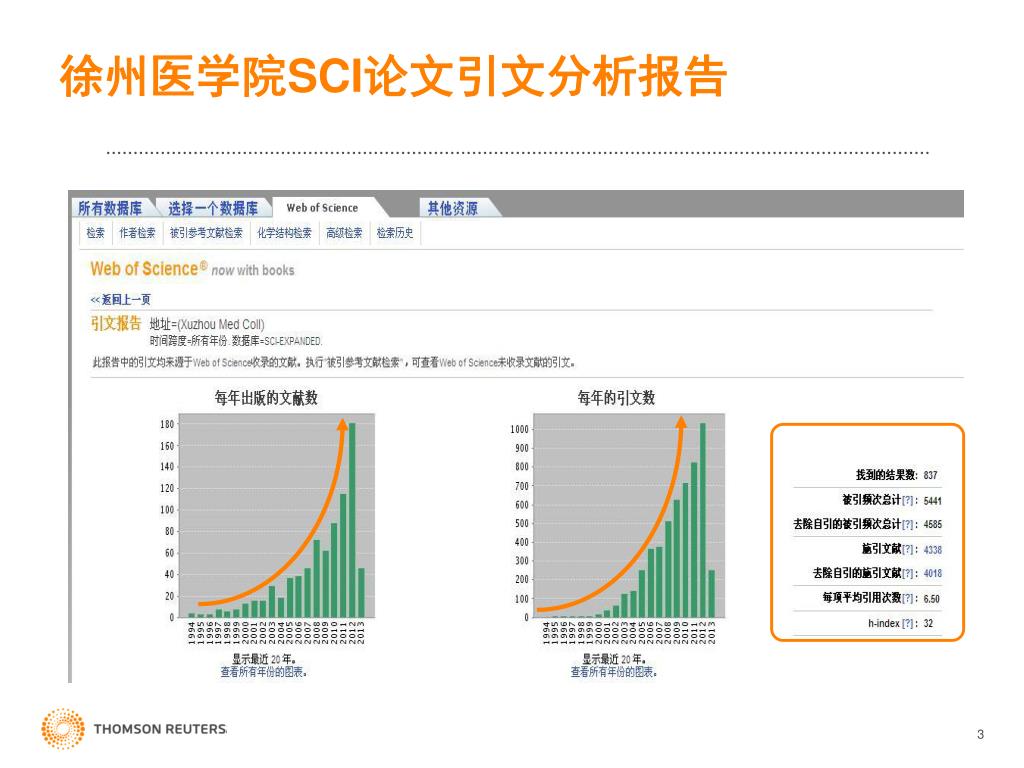Open the 4338 citing articles link
This screenshot has width=1024, height=768.
click(933, 550)
